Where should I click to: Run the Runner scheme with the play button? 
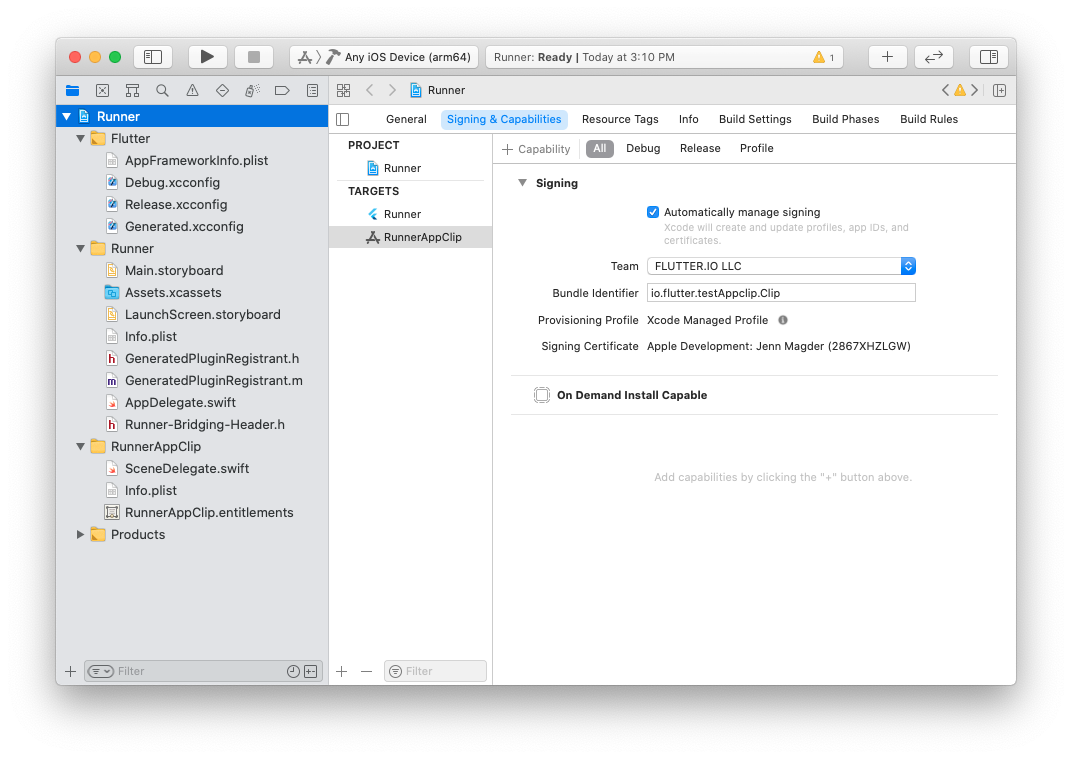(x=208, y=56)
